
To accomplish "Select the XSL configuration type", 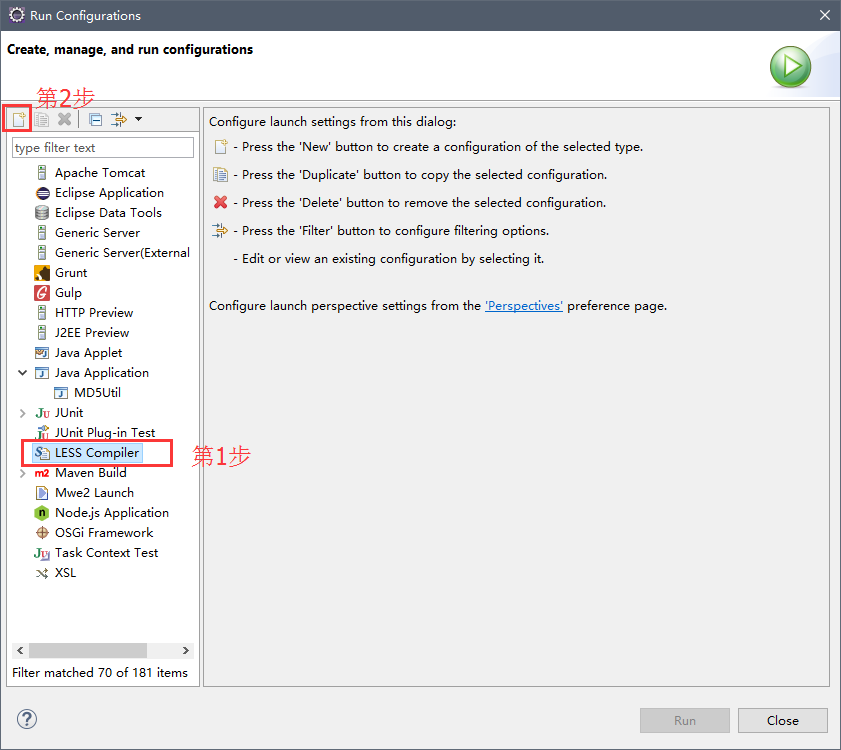I will point(65,572).
